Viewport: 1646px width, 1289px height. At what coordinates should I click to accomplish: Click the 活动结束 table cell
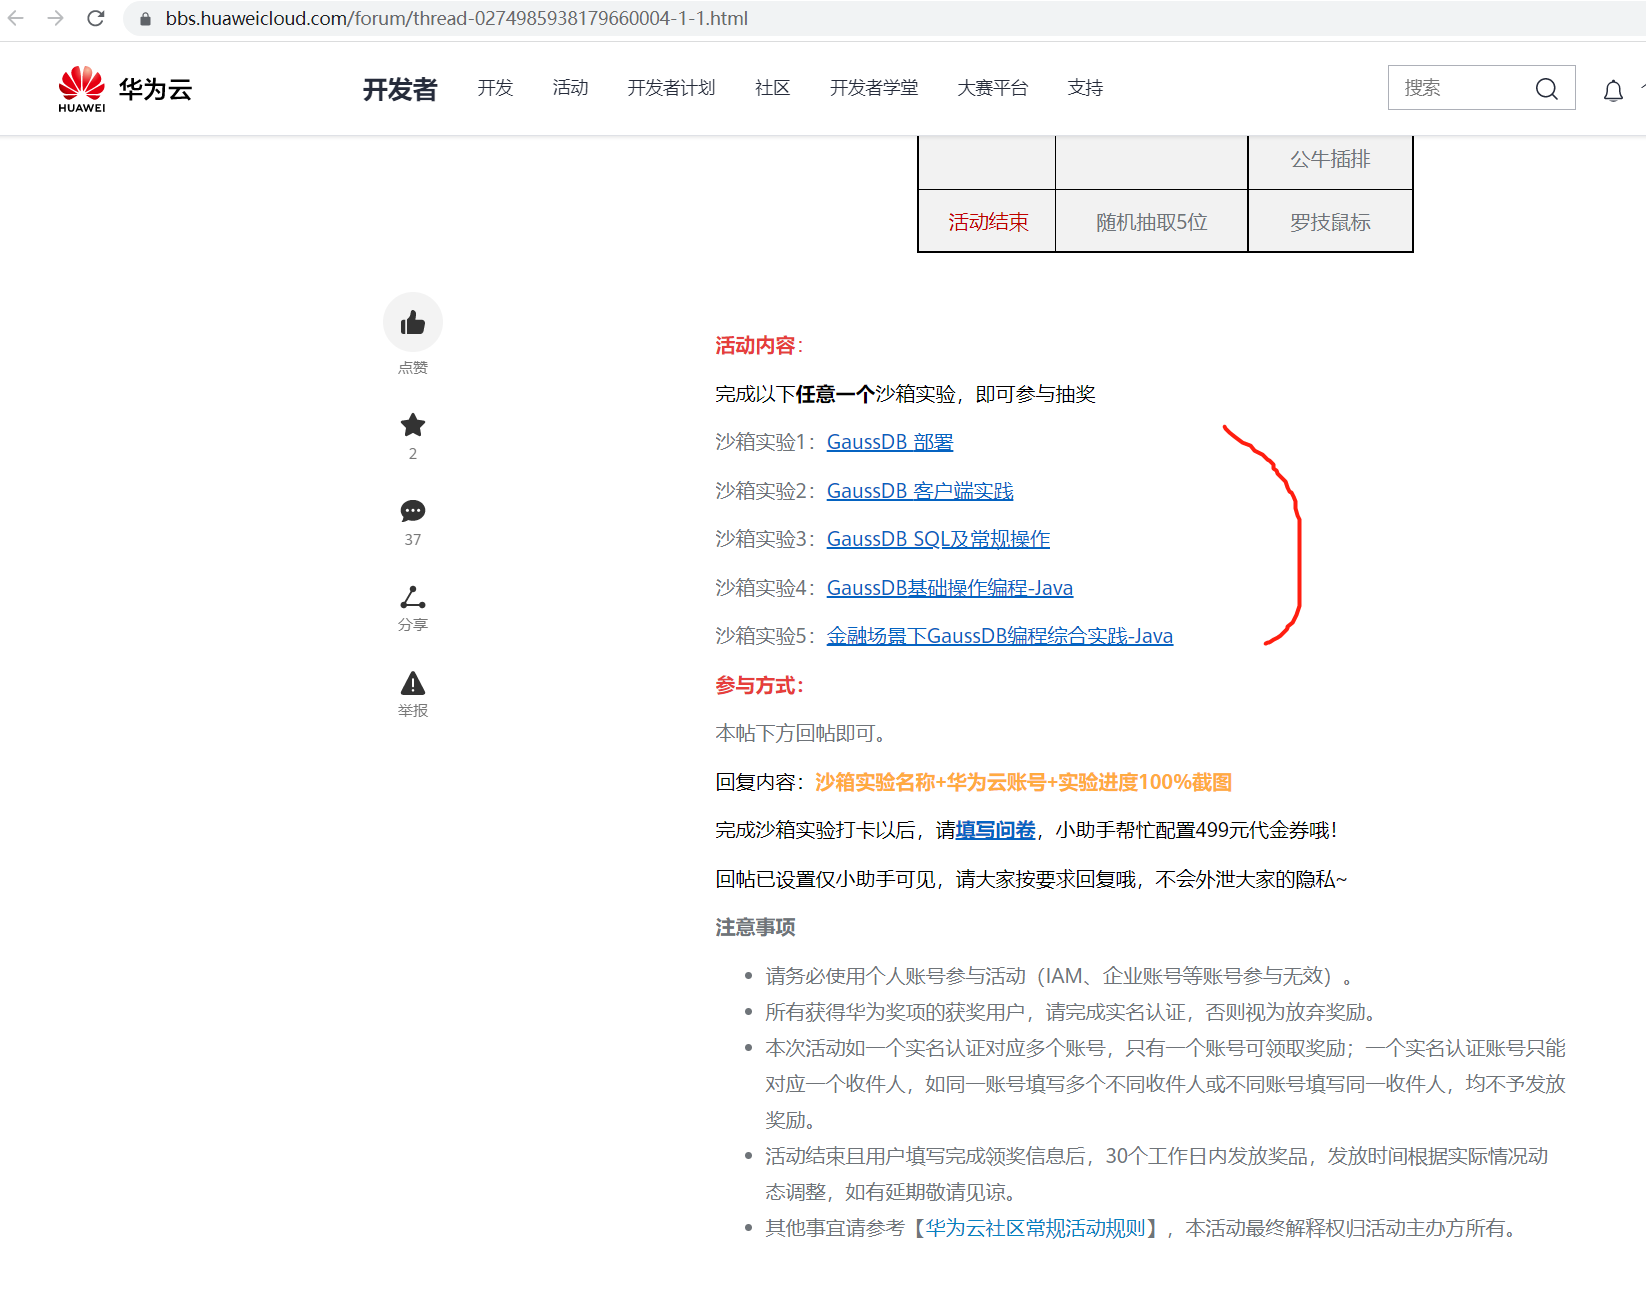(988, 222)
